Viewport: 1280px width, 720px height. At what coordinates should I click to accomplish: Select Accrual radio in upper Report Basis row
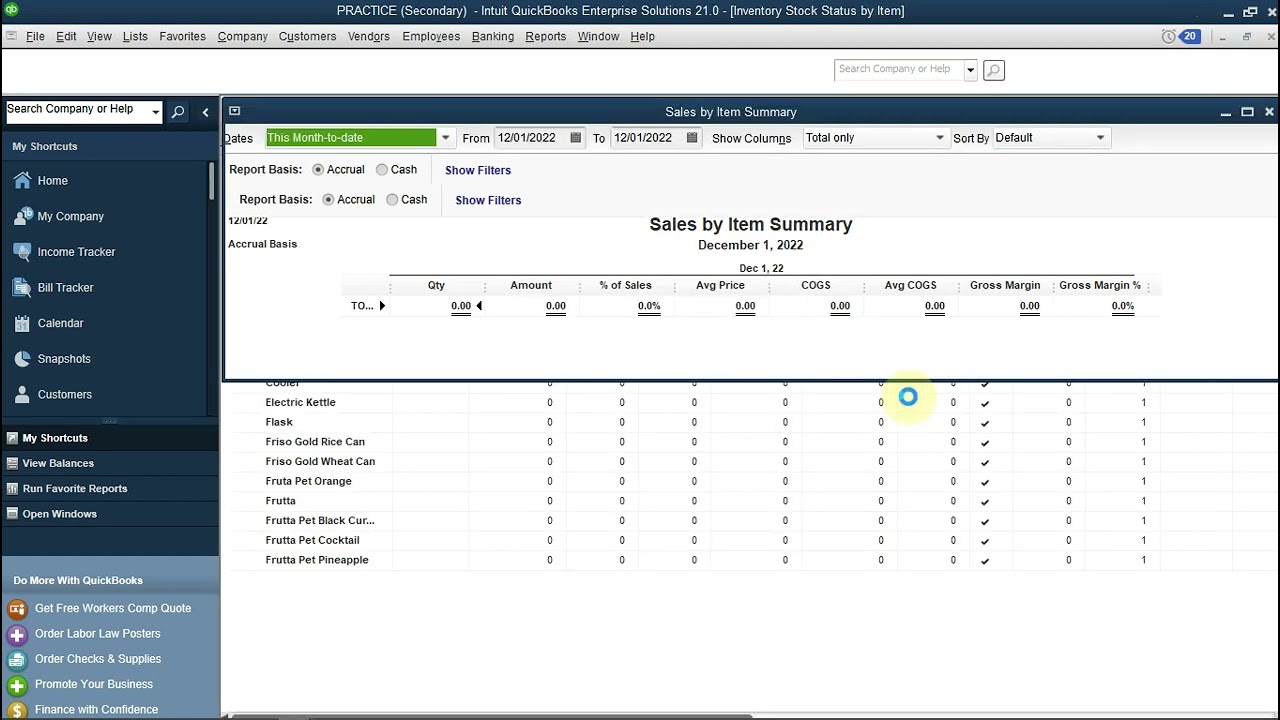click(318, 170)
